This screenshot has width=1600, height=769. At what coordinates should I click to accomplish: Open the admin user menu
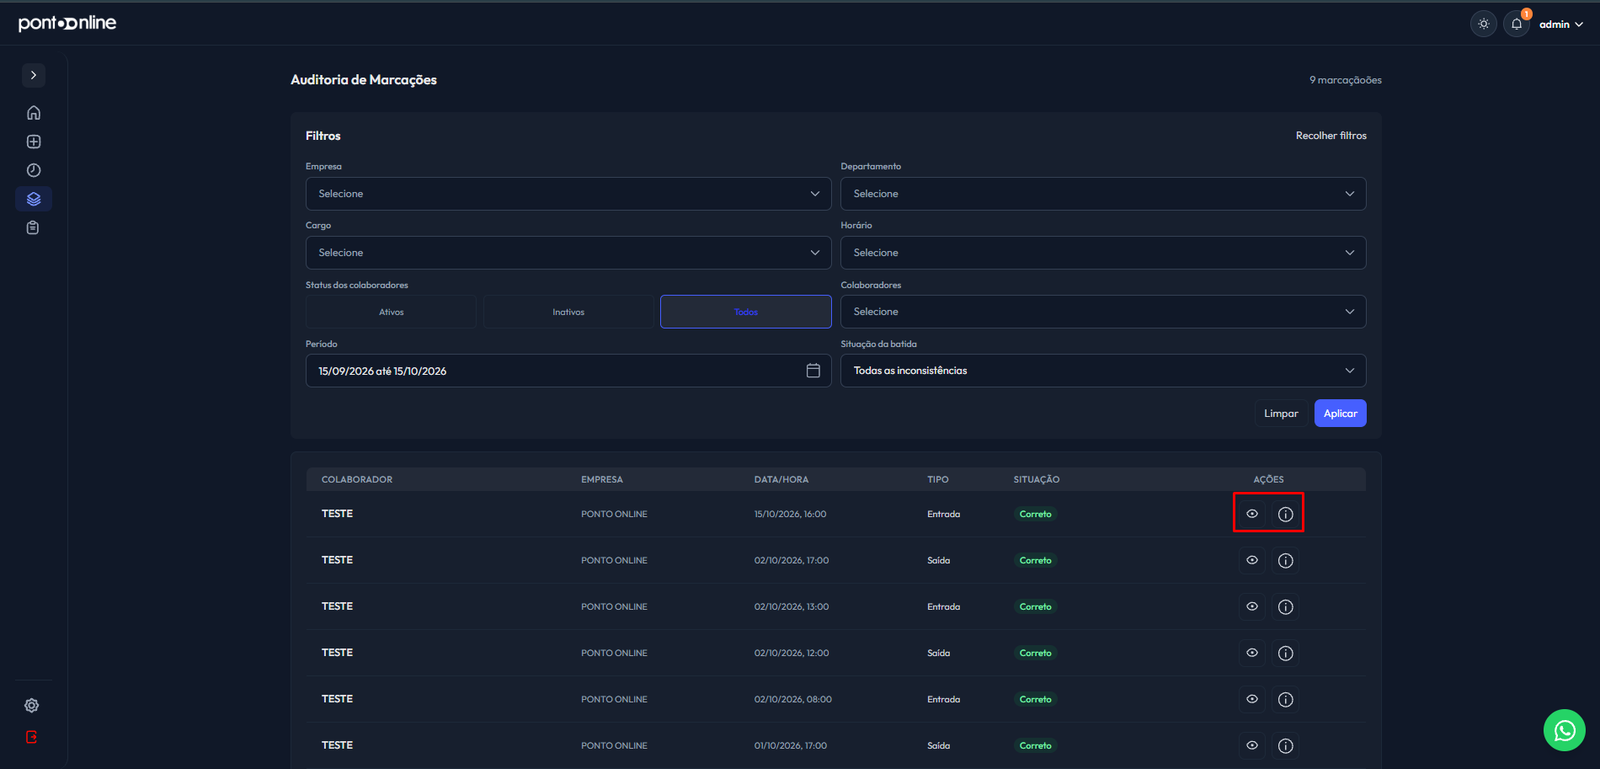1561,24
